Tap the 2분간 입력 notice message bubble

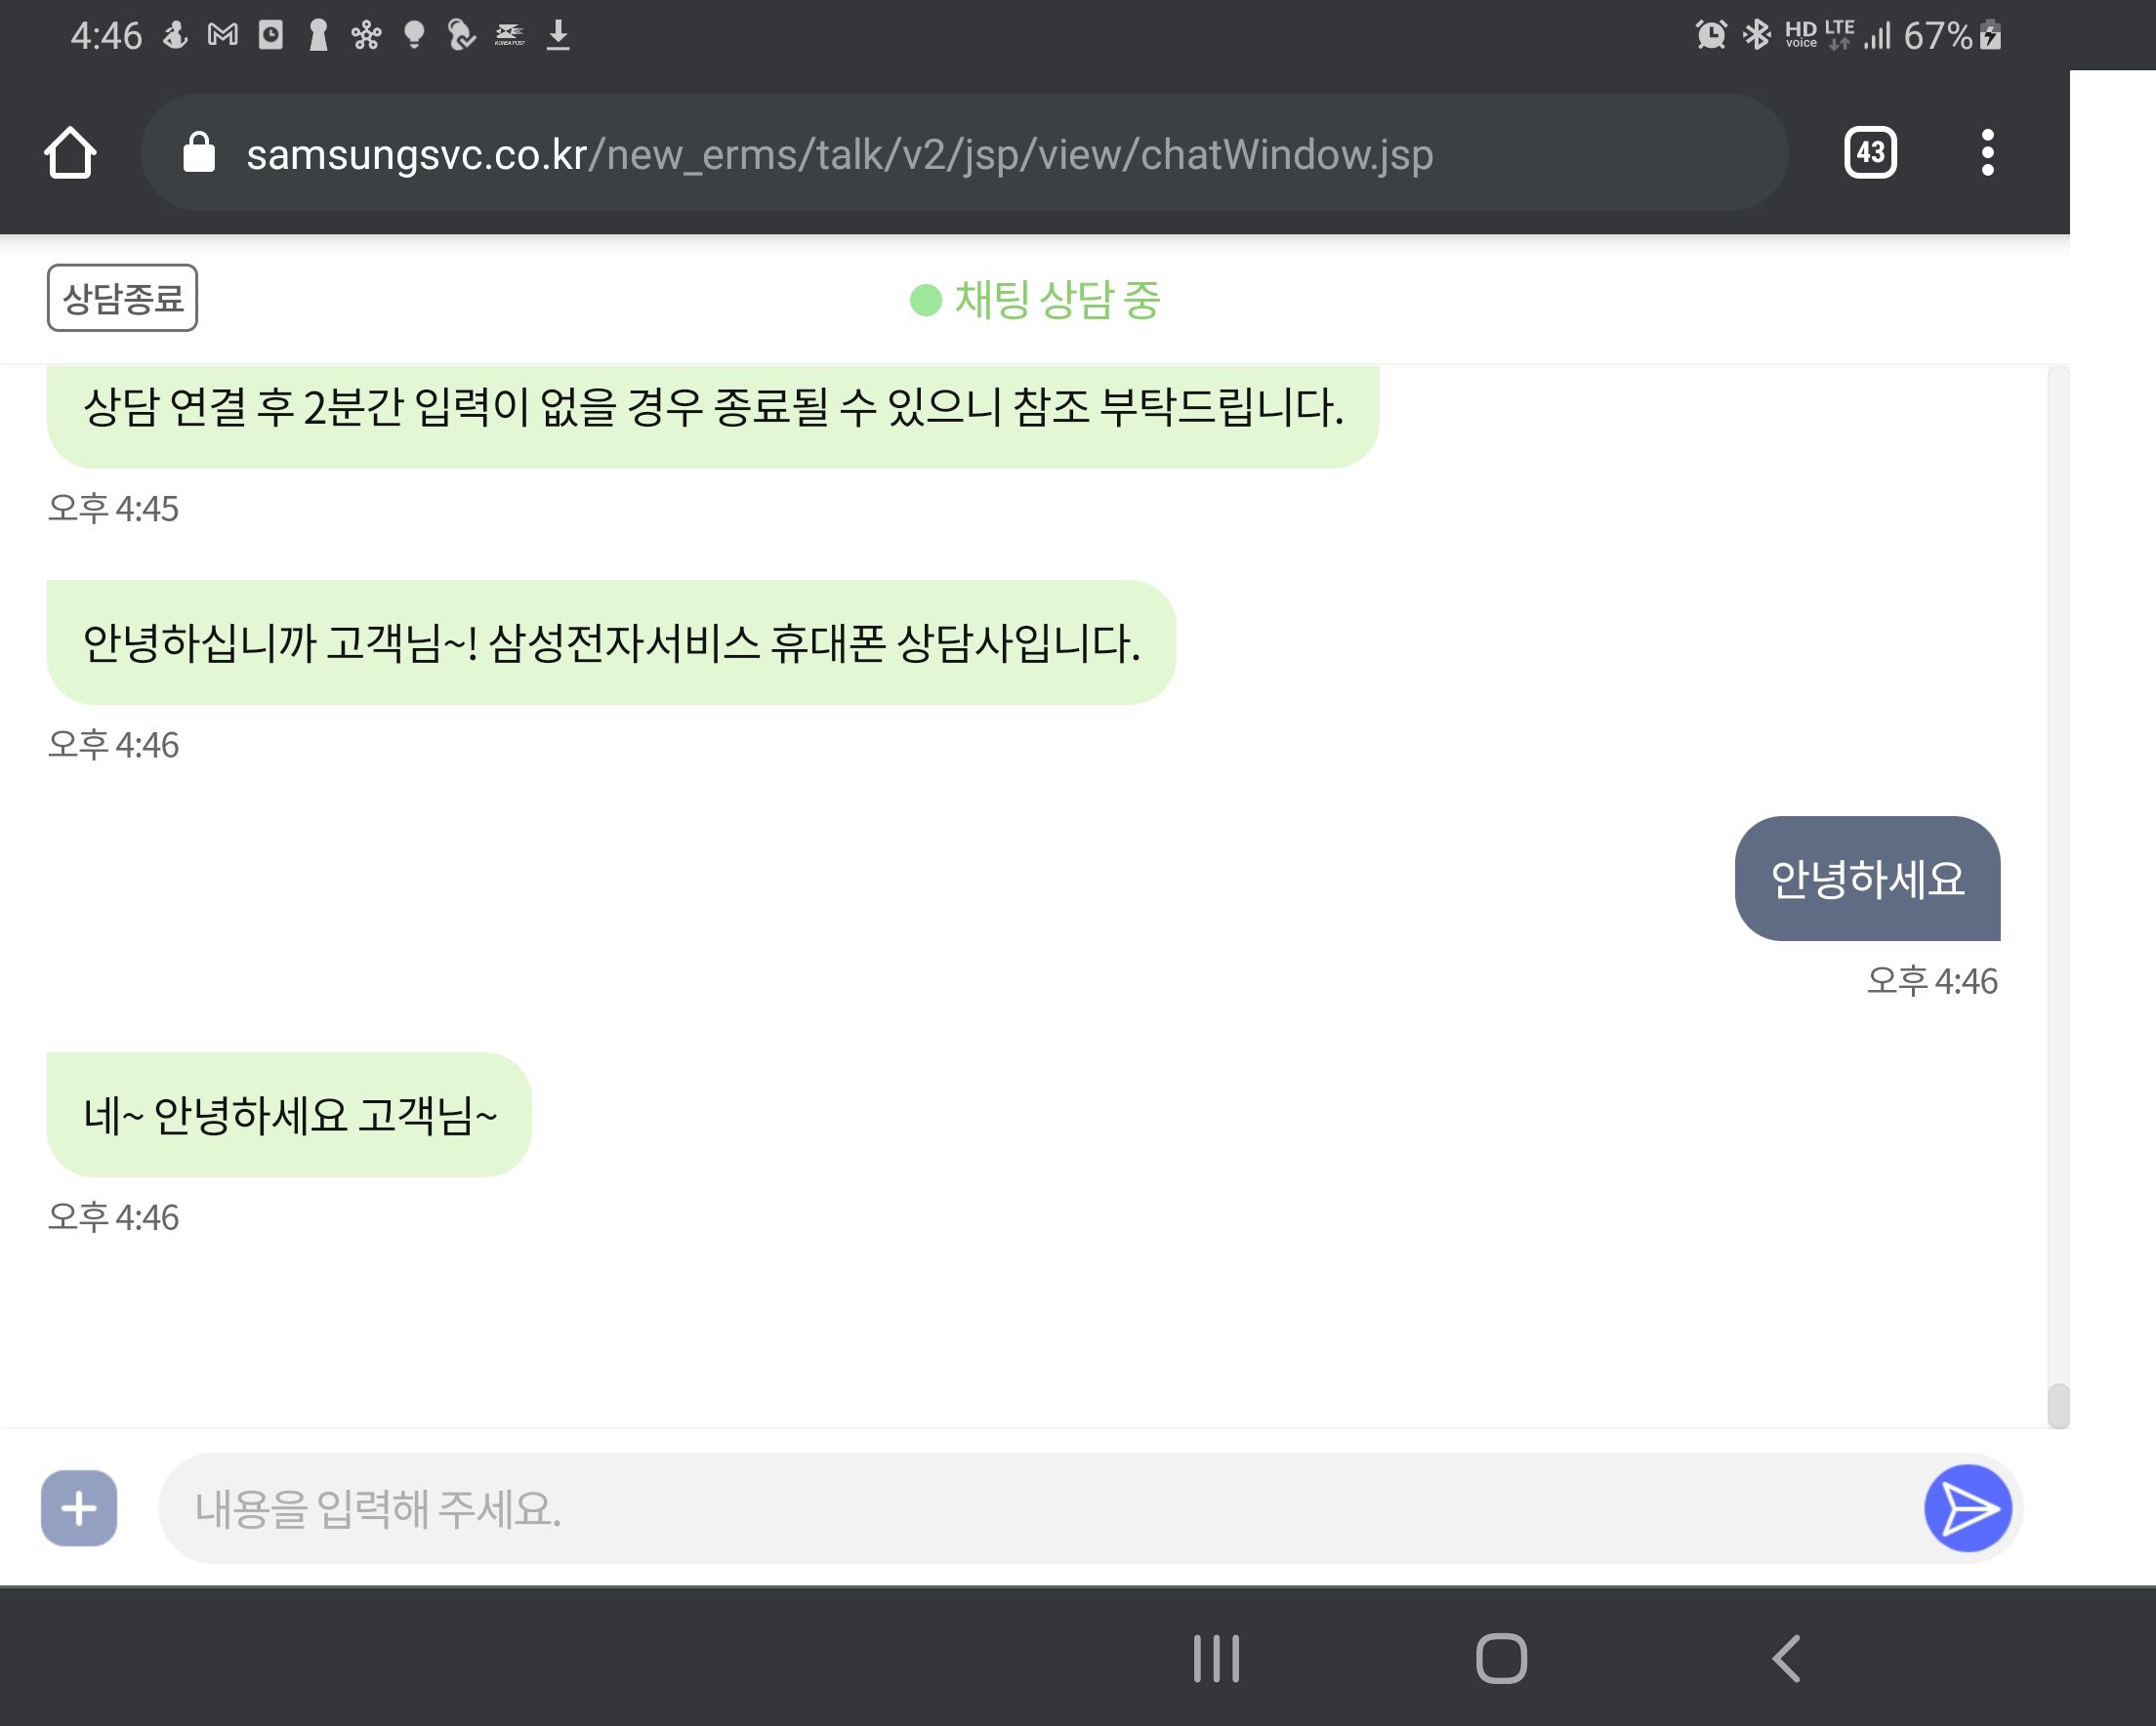[x=712, y=410]
